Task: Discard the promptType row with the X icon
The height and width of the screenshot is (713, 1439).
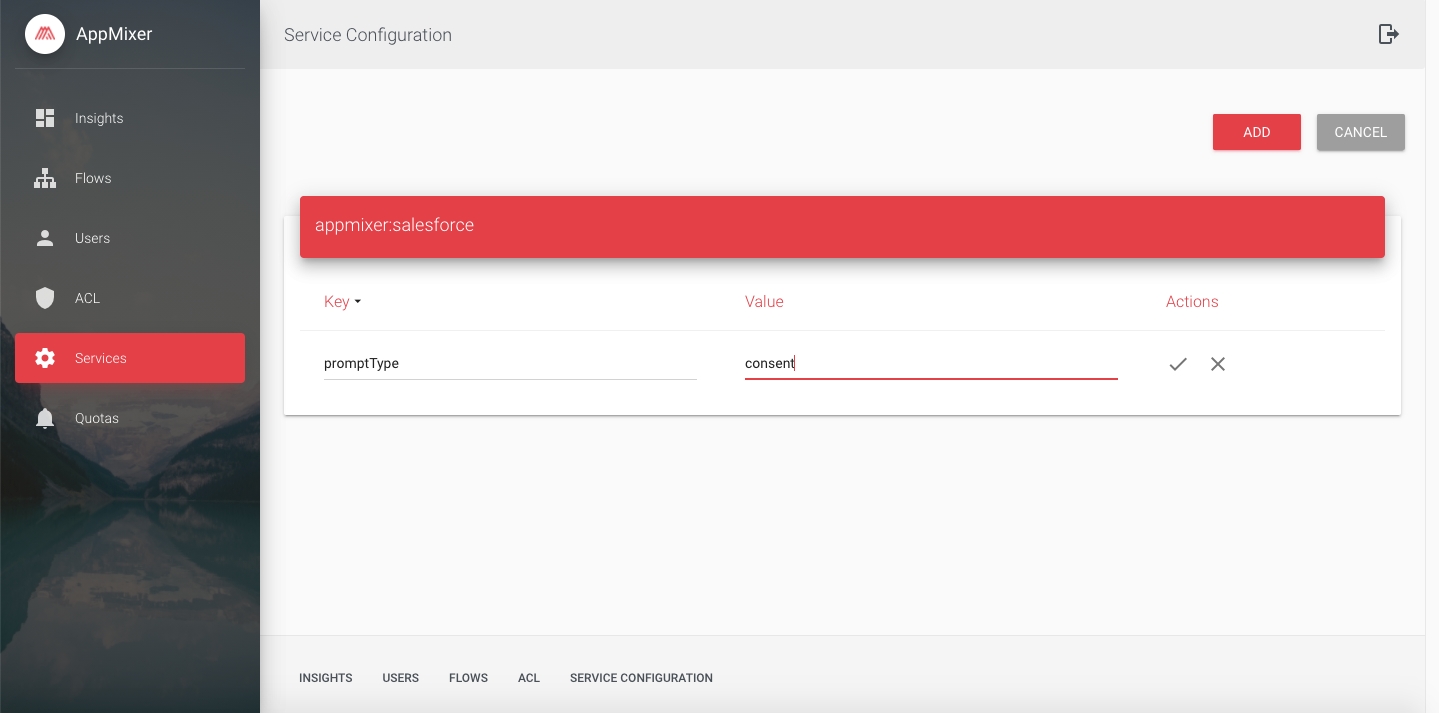Action: pos(1218,364)
